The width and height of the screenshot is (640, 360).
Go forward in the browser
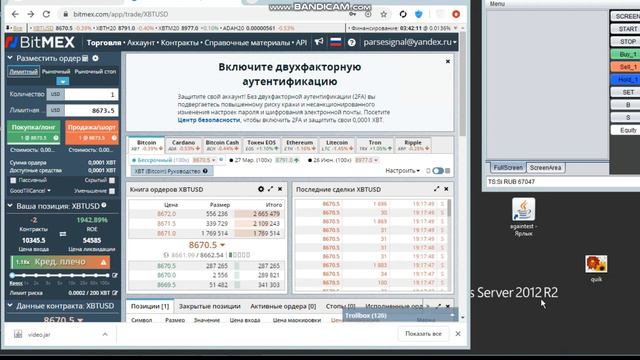31,14
